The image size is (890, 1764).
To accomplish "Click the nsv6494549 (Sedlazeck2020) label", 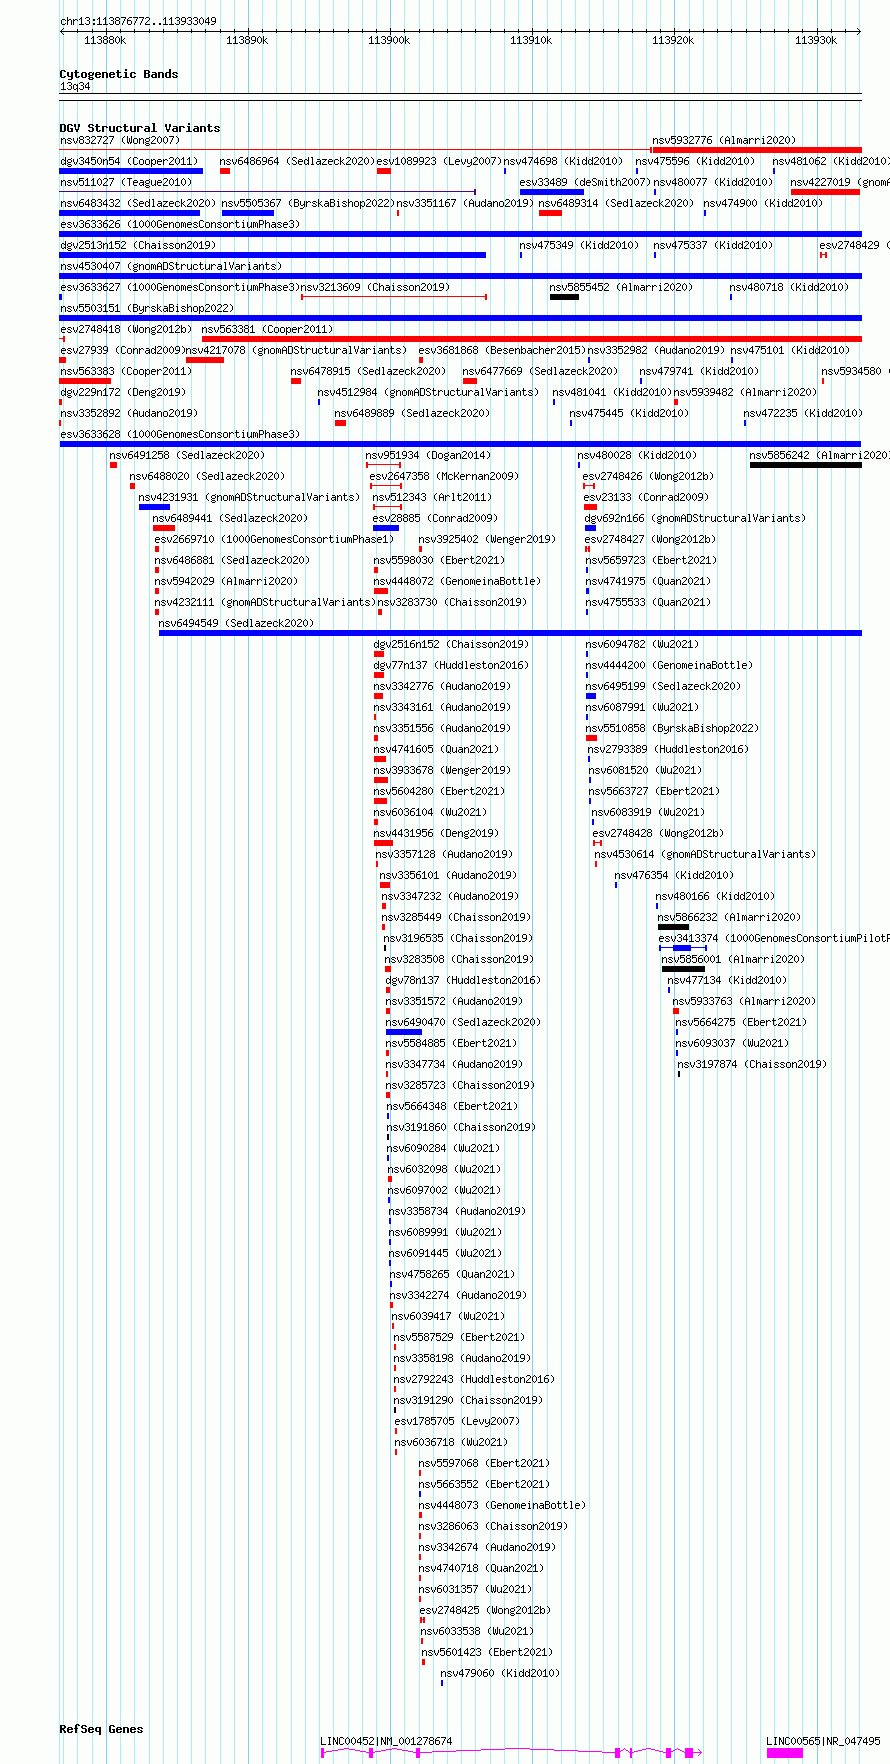I will pos(236,623).
